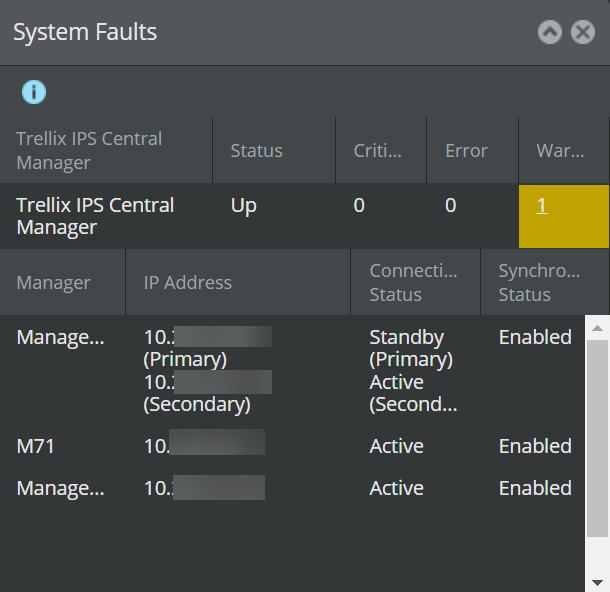Click the Status column header

coord(274,151)
